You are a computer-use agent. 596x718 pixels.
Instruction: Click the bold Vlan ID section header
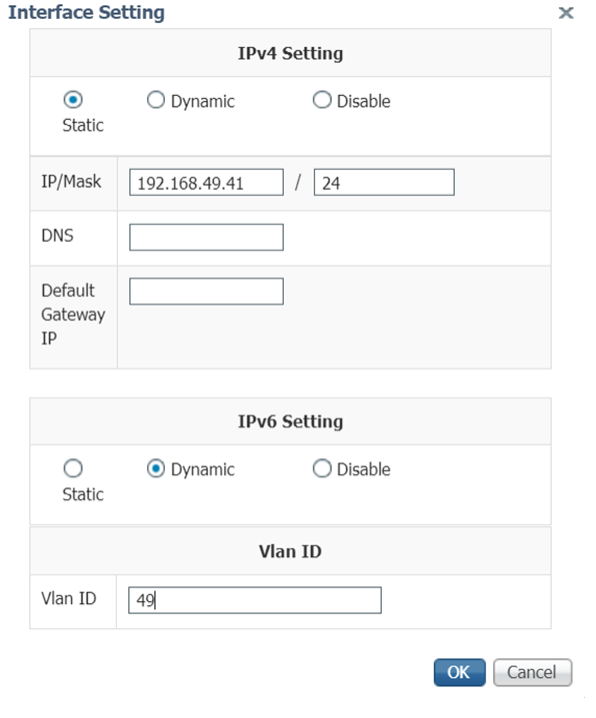(x=290, y=551)
